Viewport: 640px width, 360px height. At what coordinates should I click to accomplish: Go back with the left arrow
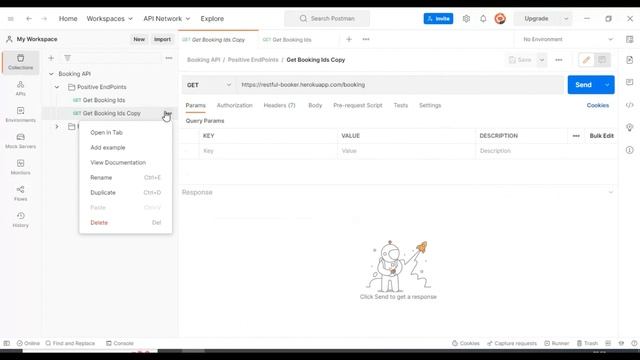coord(29,19)
